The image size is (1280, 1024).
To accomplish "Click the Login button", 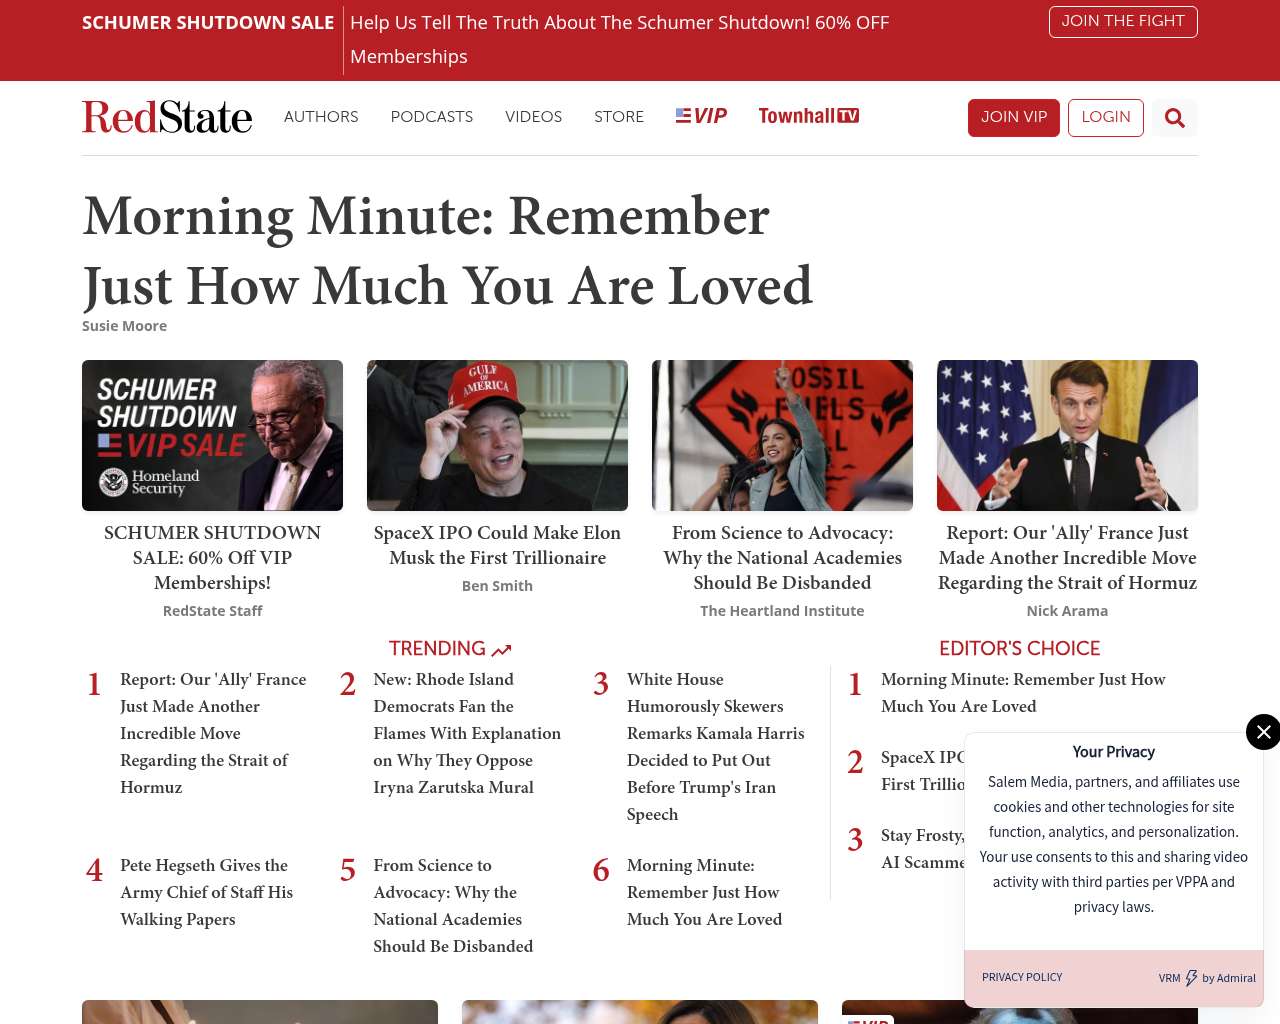I will 1105,117.
